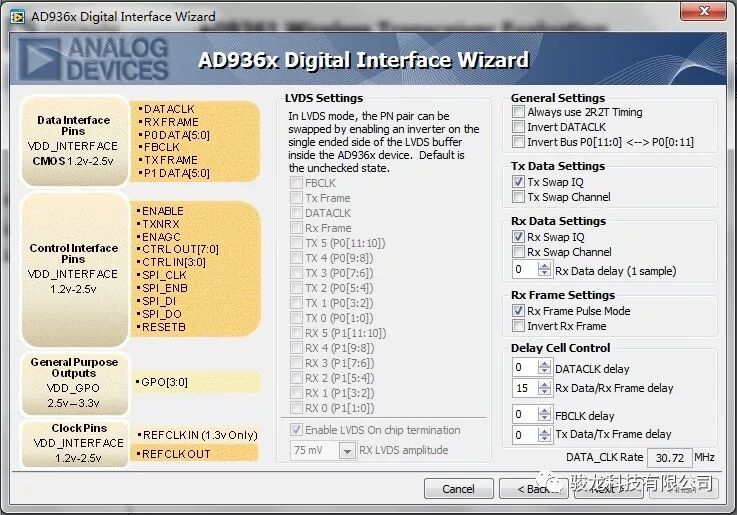Uncheck Tx Swap IQ option
This screenshot has width=737, height=515.
pos(518,182)
